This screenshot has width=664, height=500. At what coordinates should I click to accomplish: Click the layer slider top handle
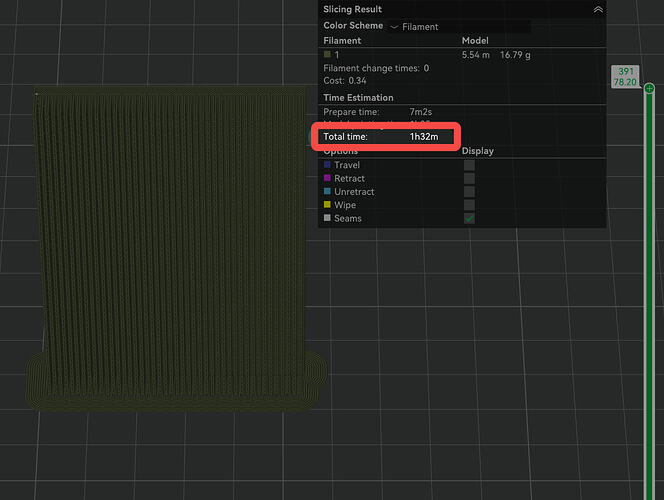649,88
